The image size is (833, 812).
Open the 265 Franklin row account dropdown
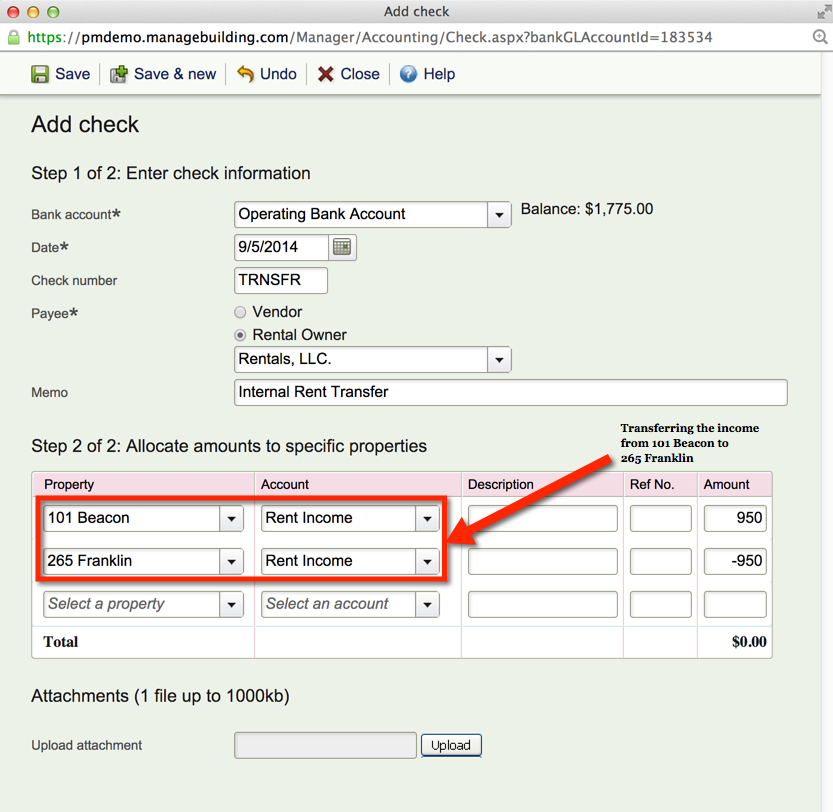(428, 562)
